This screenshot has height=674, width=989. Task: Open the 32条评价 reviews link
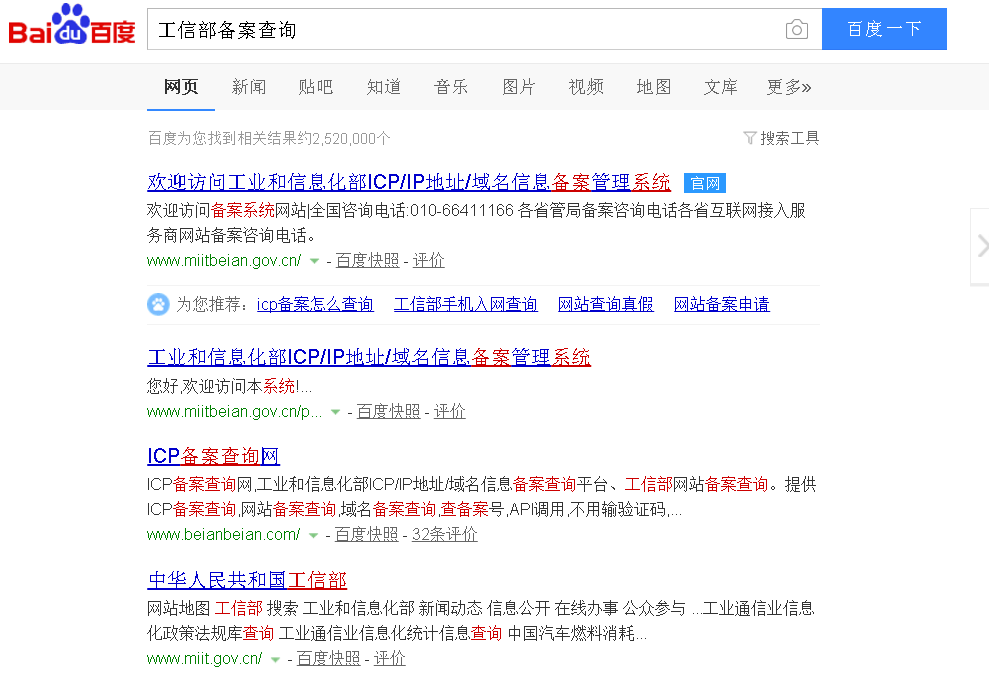[445, 535]
